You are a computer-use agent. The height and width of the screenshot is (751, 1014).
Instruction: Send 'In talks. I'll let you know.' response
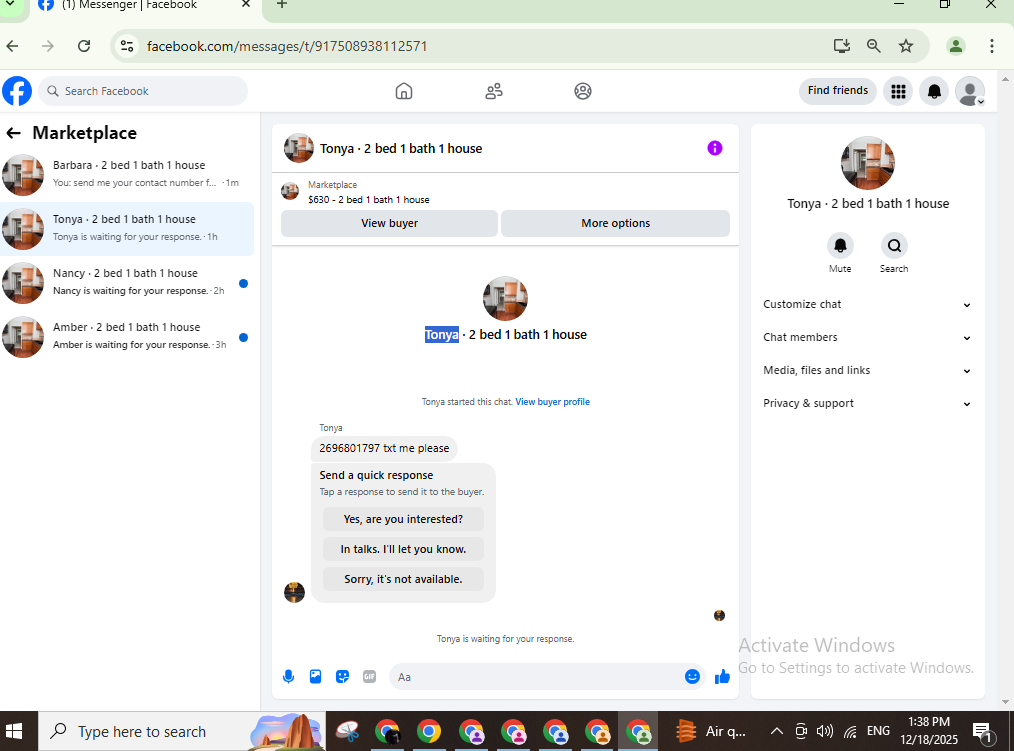pos(403,549)
